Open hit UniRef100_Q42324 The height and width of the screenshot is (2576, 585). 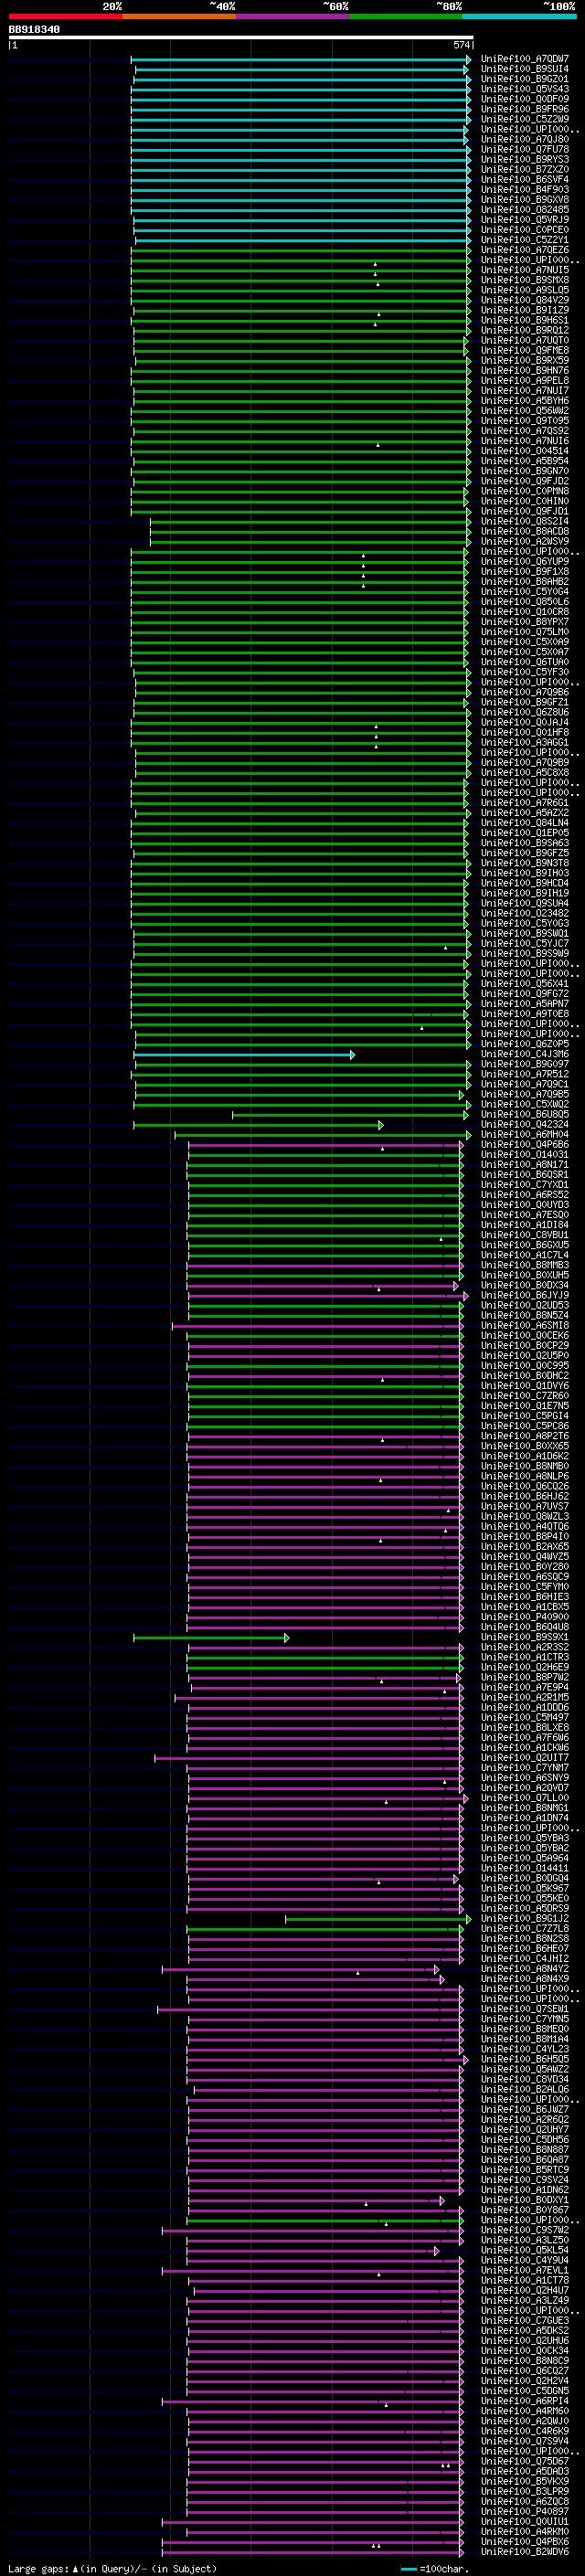(525, 1124)
